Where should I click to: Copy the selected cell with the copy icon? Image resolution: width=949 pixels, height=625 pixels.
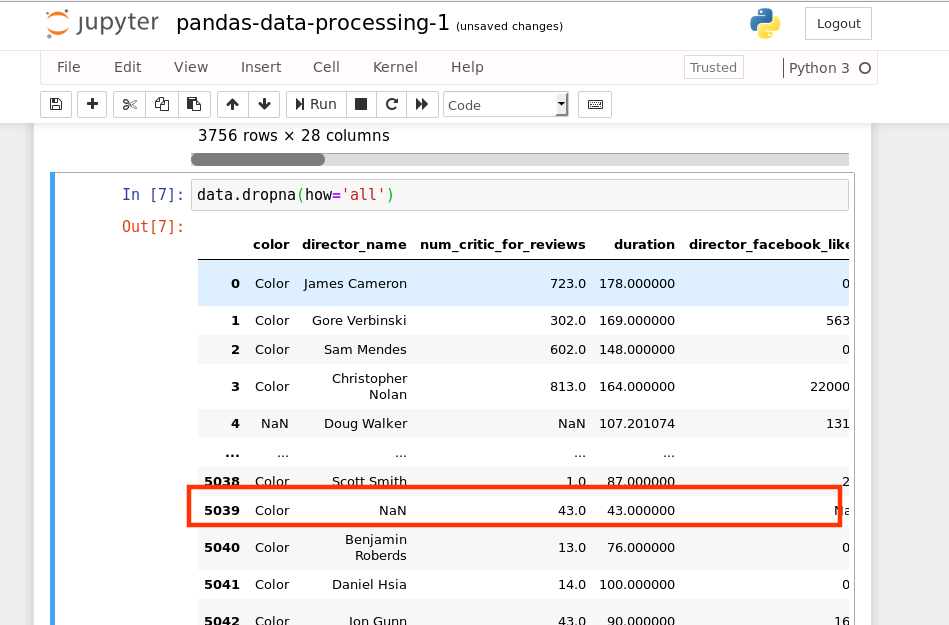tap(161, 104)
